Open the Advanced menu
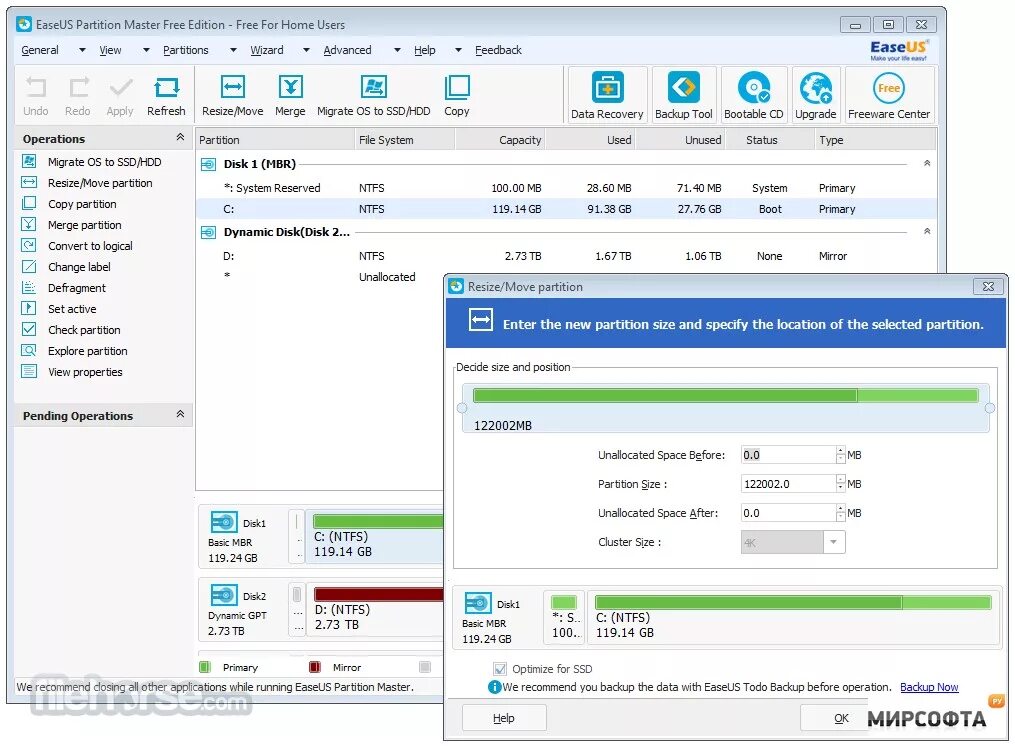 348,50
